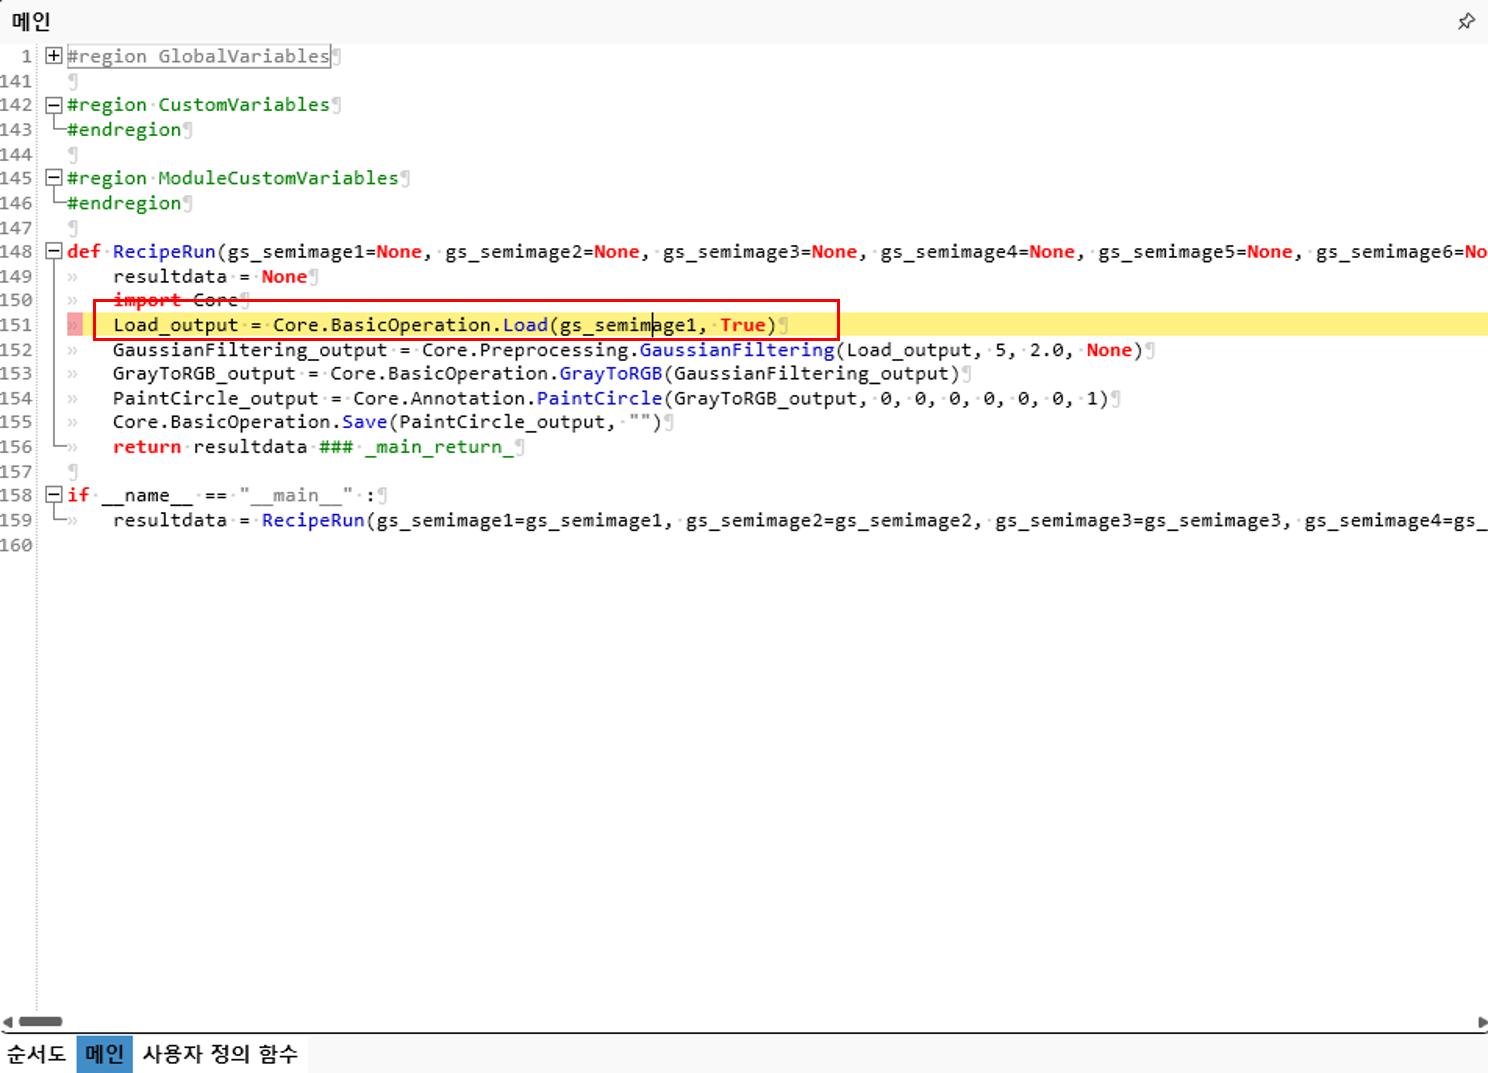
Task: Collapse the CustomVariables region
Action: pos(54,105)
